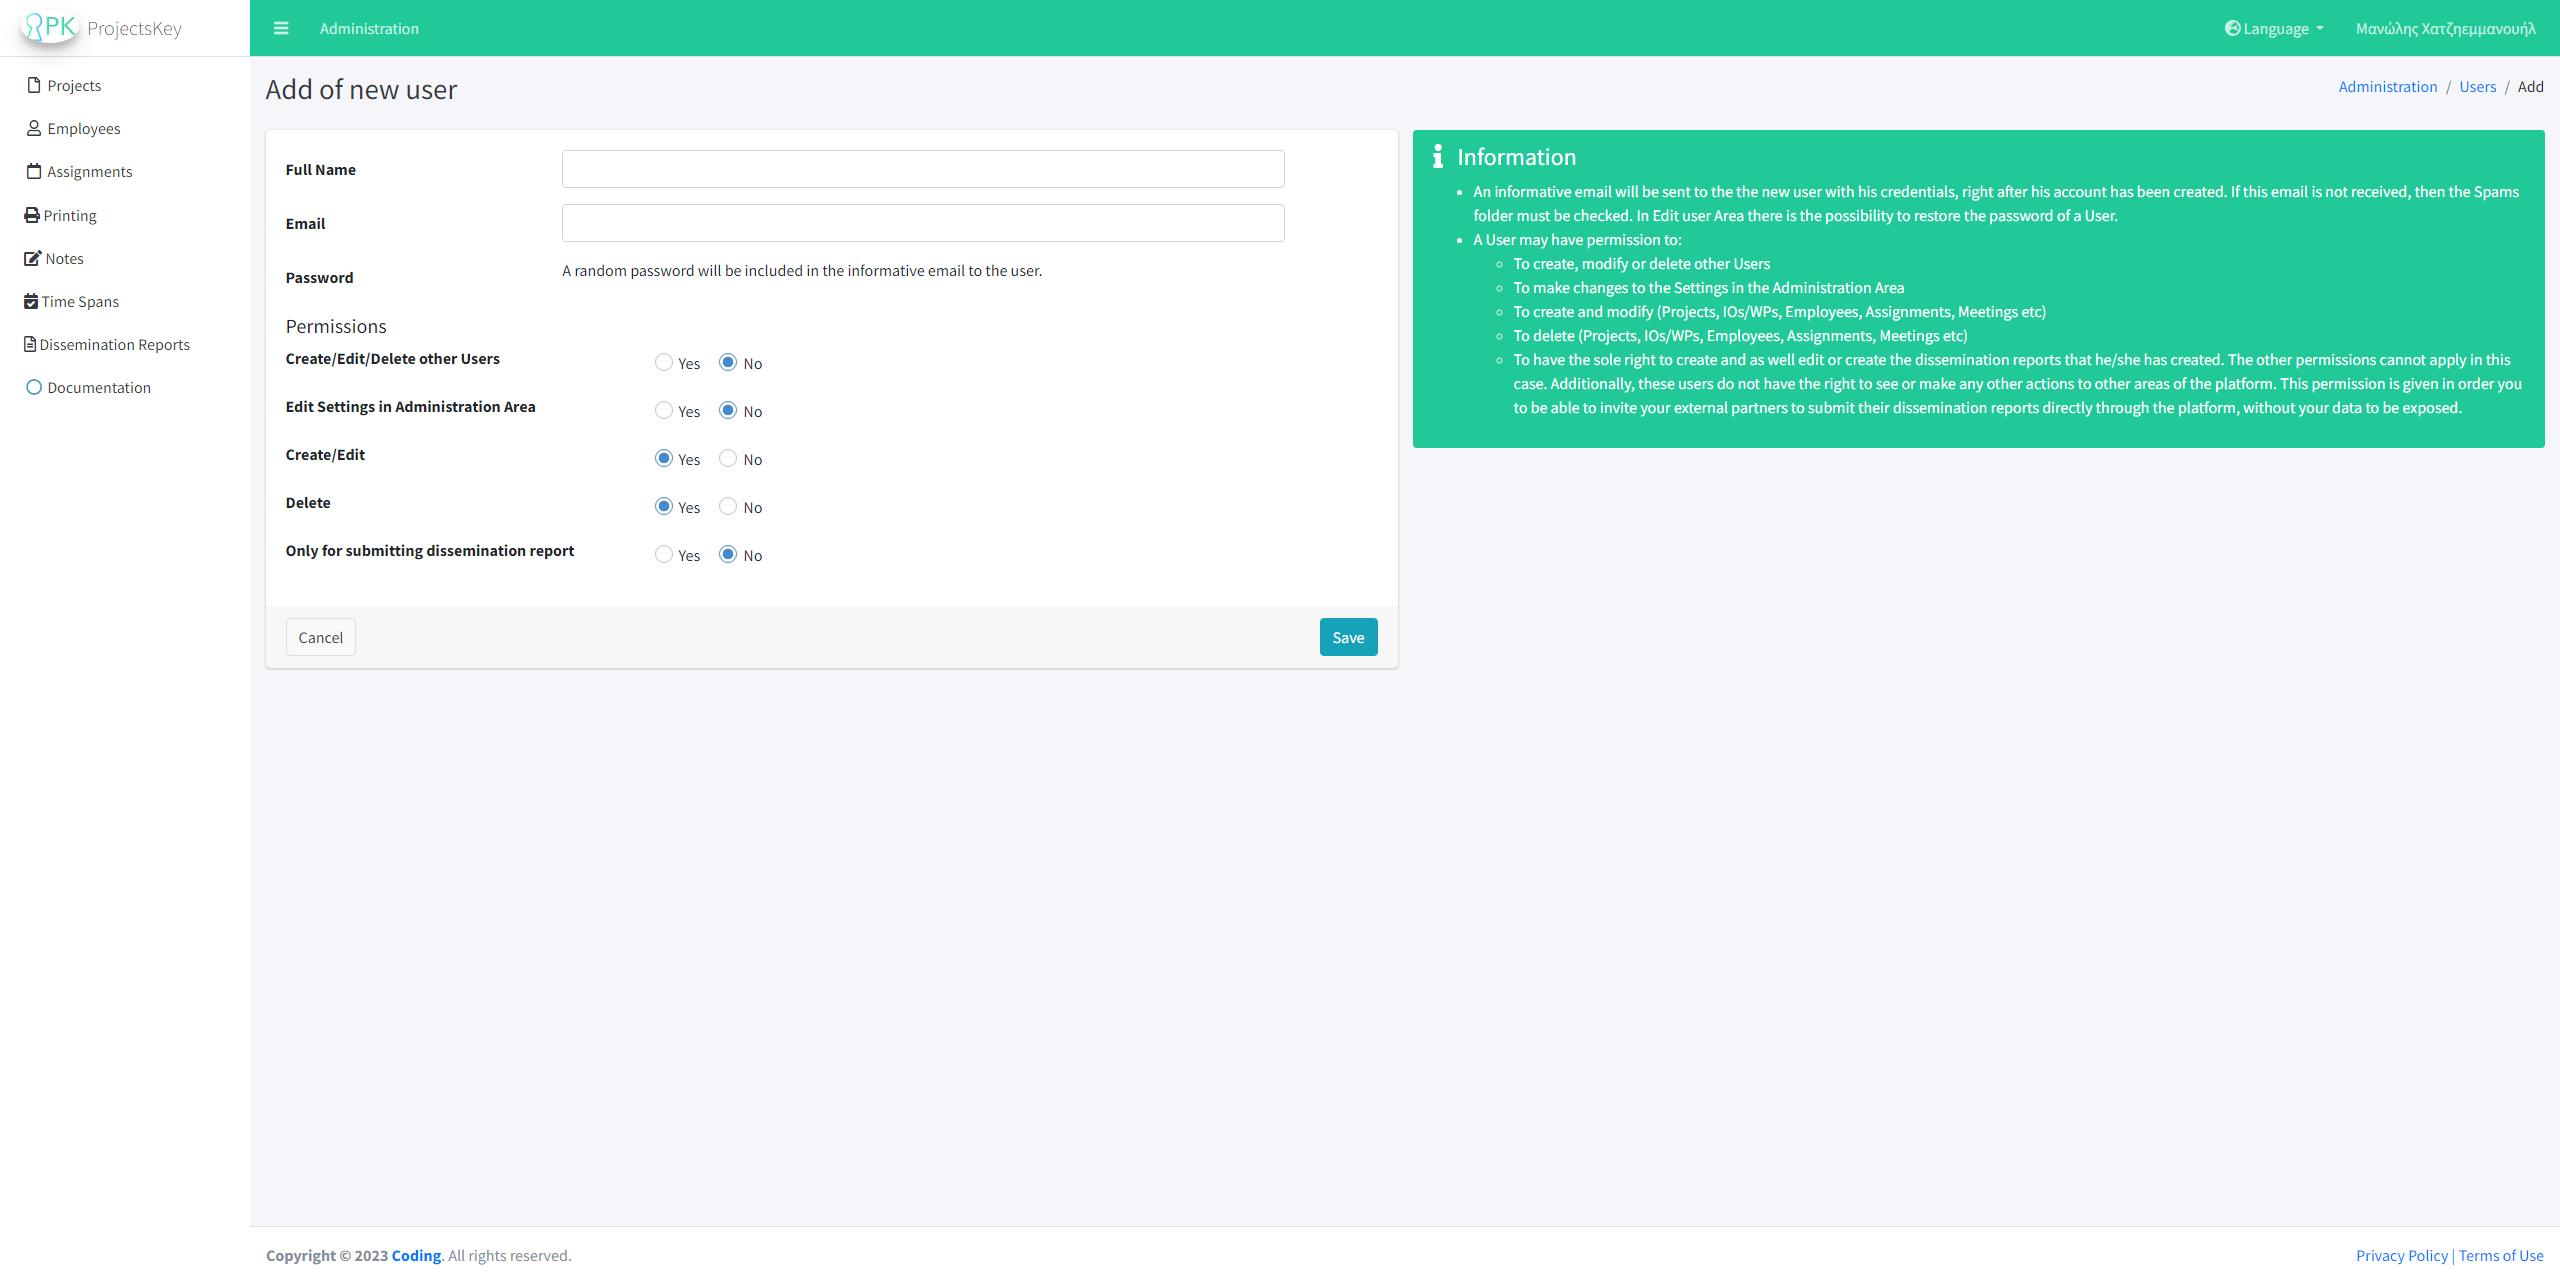
Task: Click into the Full Name field
Action: 922,169
